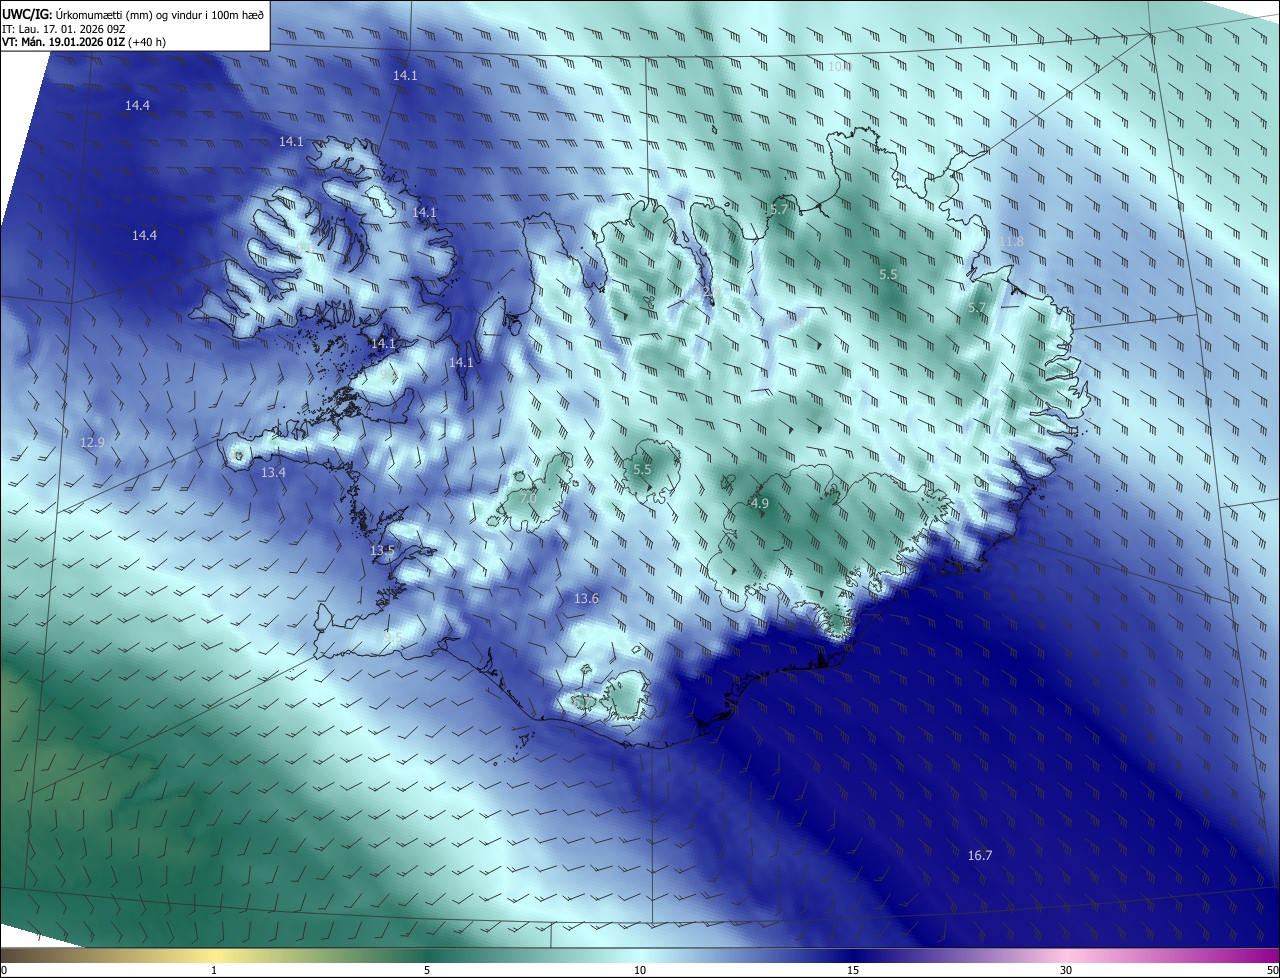Click the UWC/IG Úrkomumætti title line
The height and width of the screenshot is (978, 1280).
134,13
